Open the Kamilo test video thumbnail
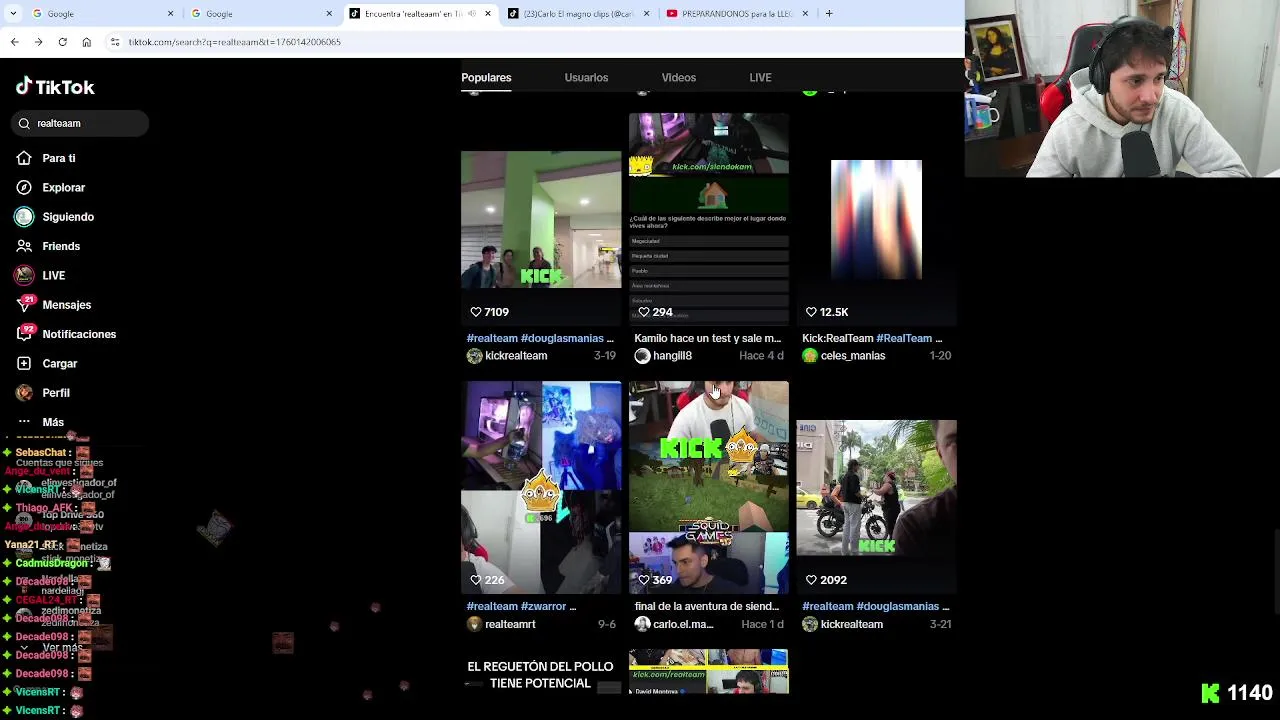This screenshot has height=720, width=1280. 709,219
